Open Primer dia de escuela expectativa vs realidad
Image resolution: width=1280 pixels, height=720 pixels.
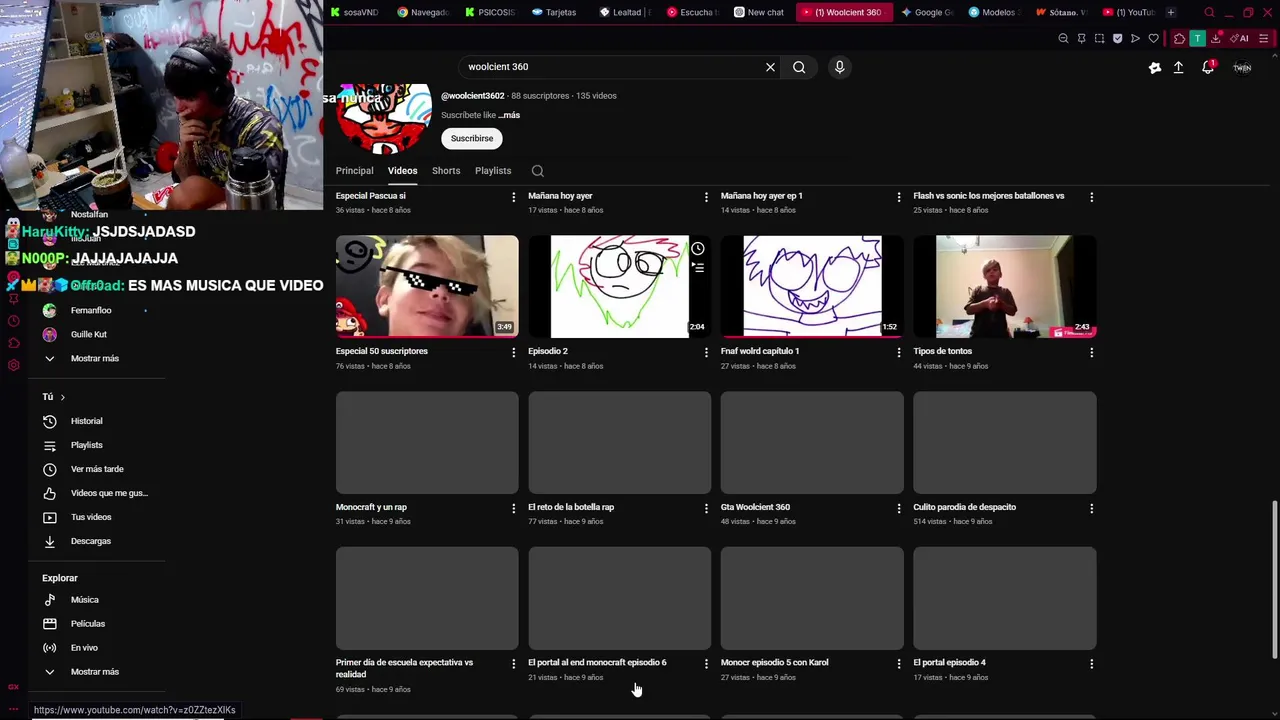click(405, 668)
